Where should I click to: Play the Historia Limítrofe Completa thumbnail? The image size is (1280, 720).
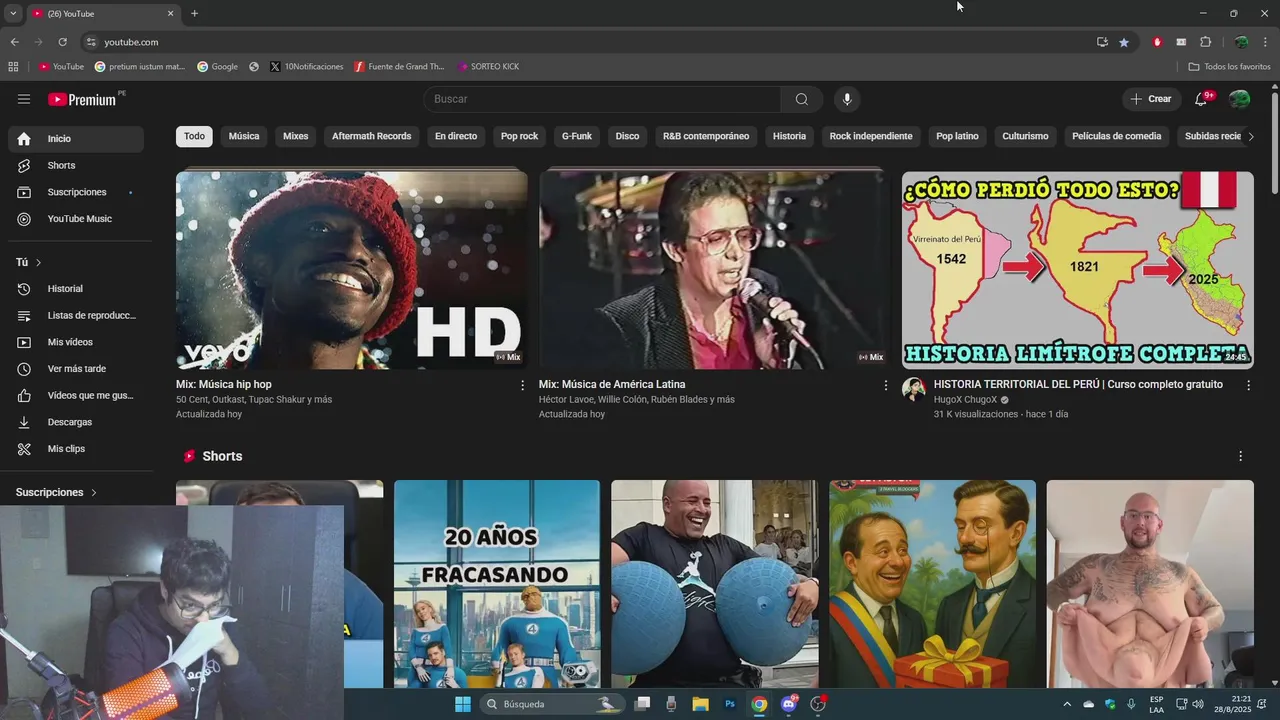point(1078,270)
